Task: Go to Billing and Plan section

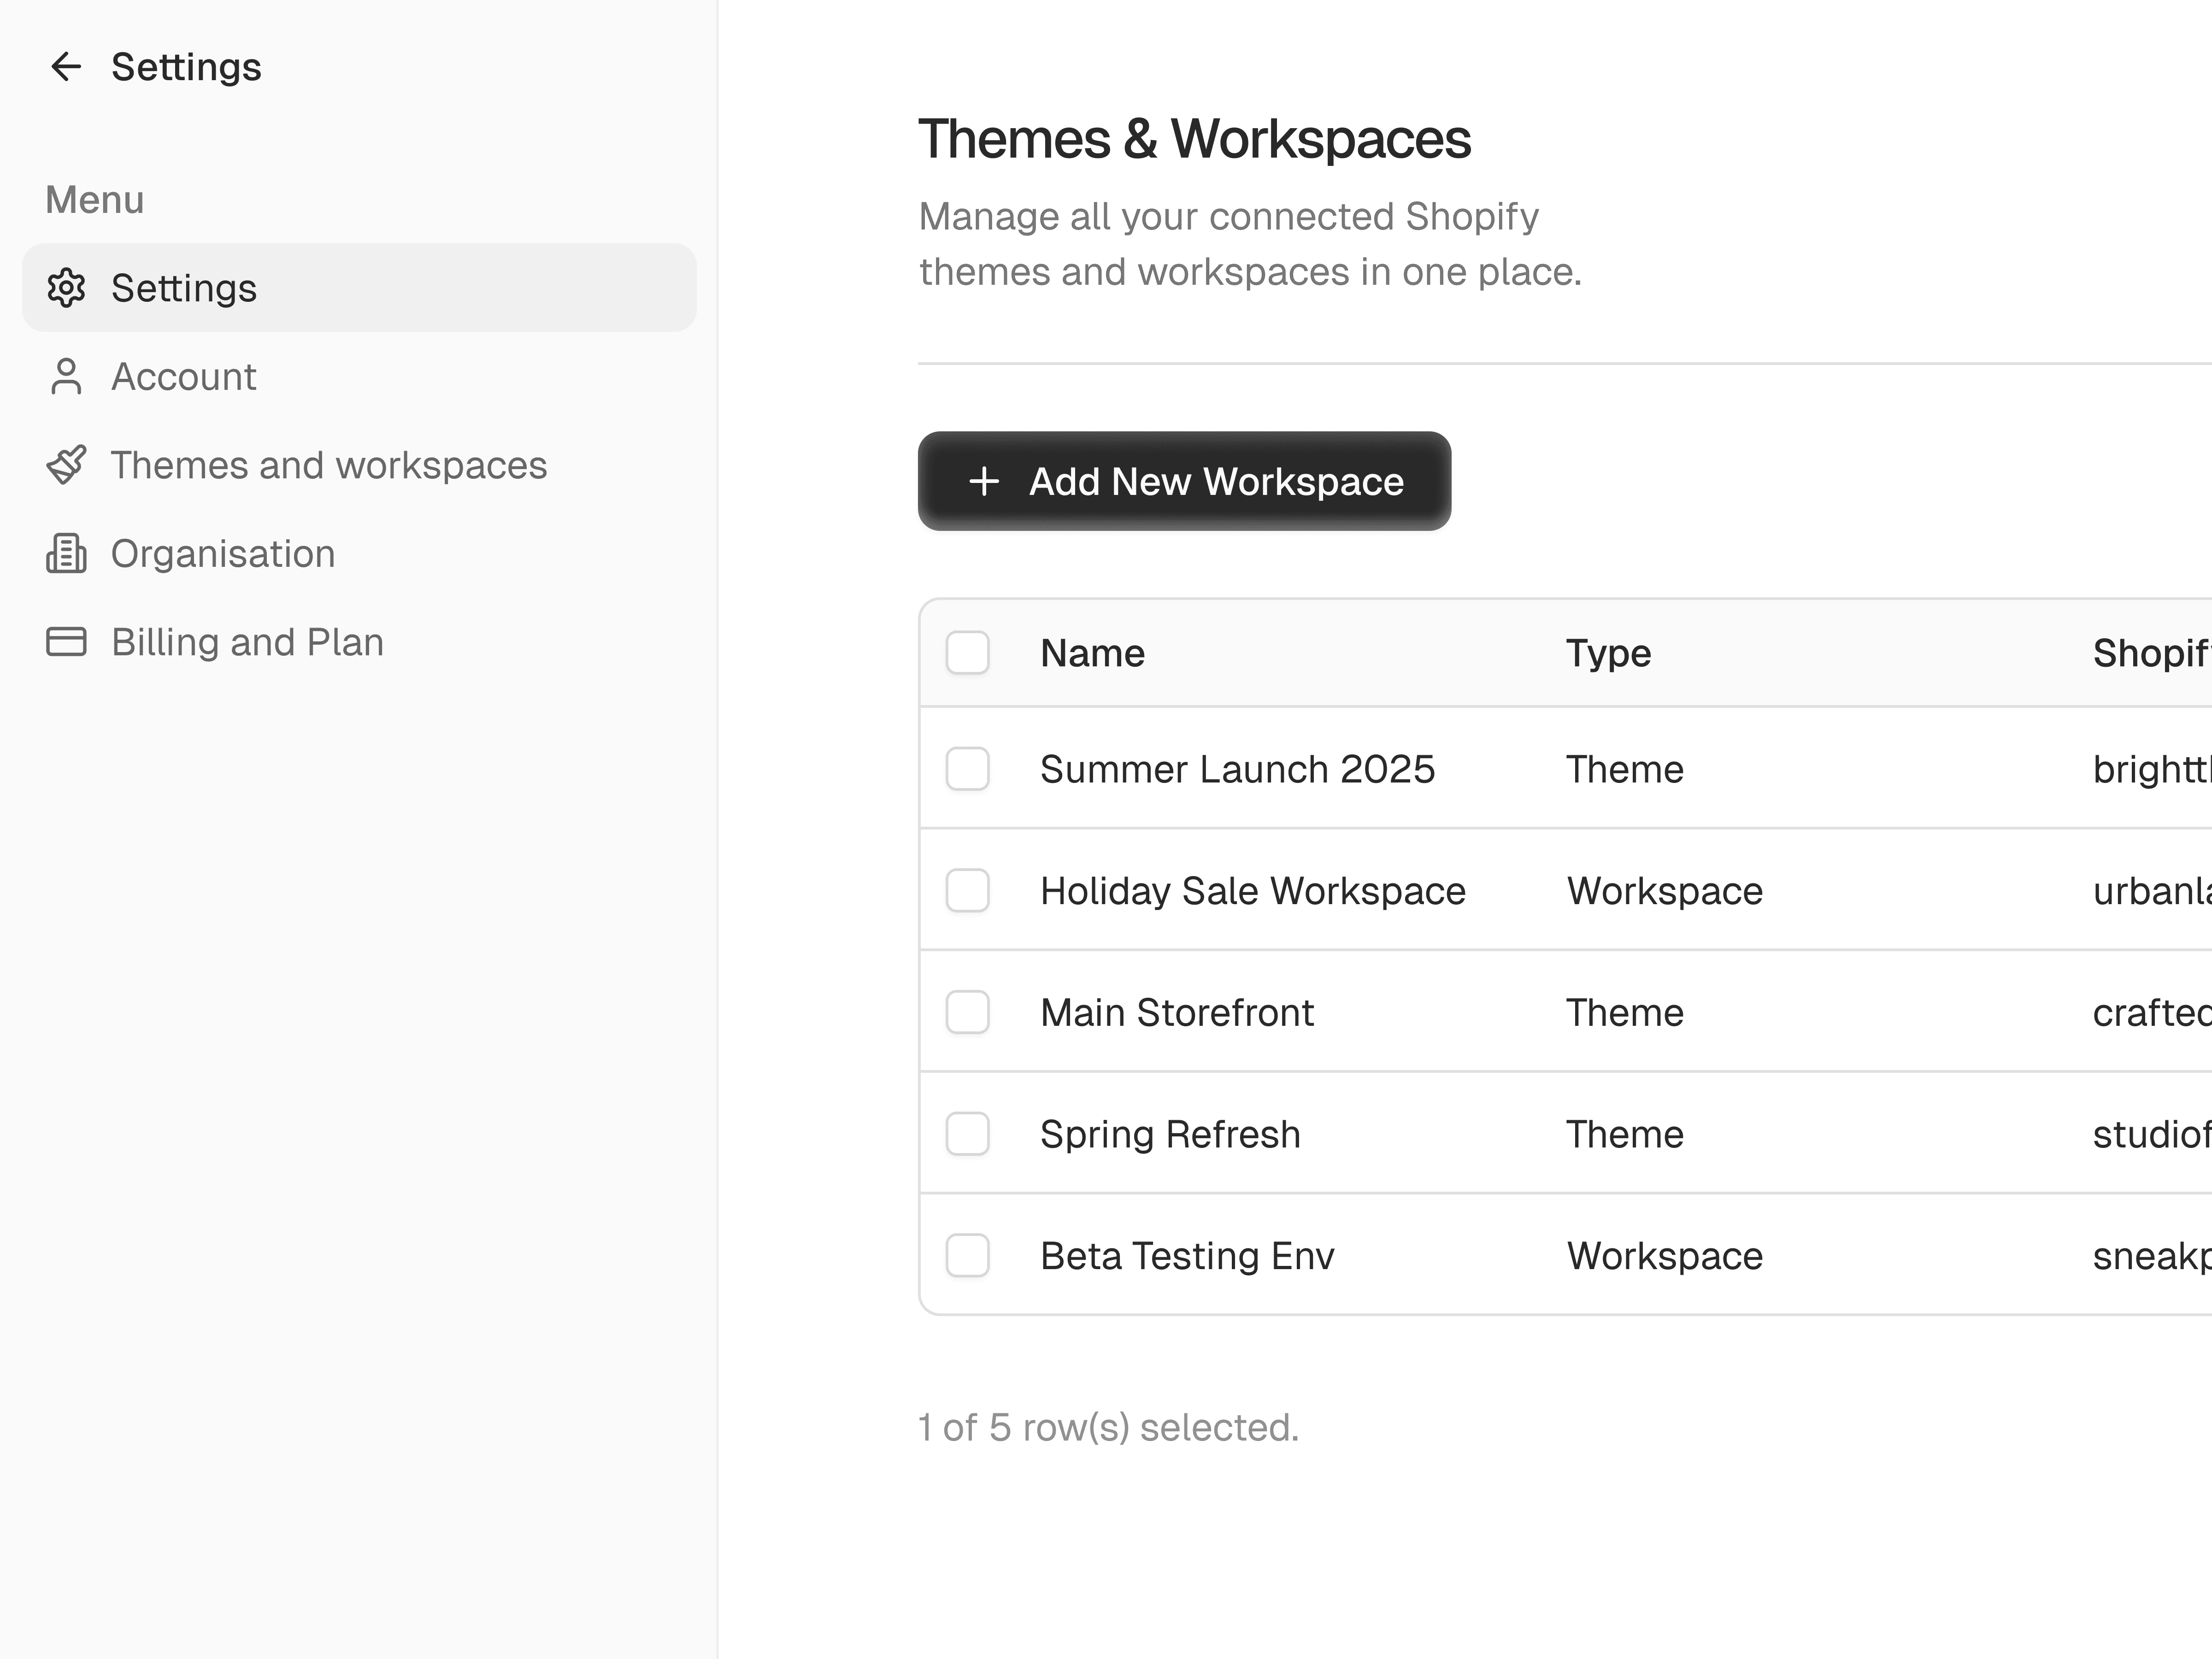Action: pos(247,642)
